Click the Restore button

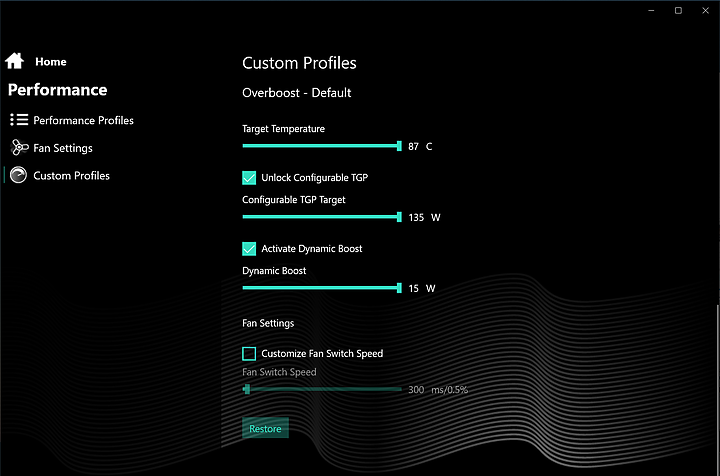pyautogui.click(x=265, y=428)
